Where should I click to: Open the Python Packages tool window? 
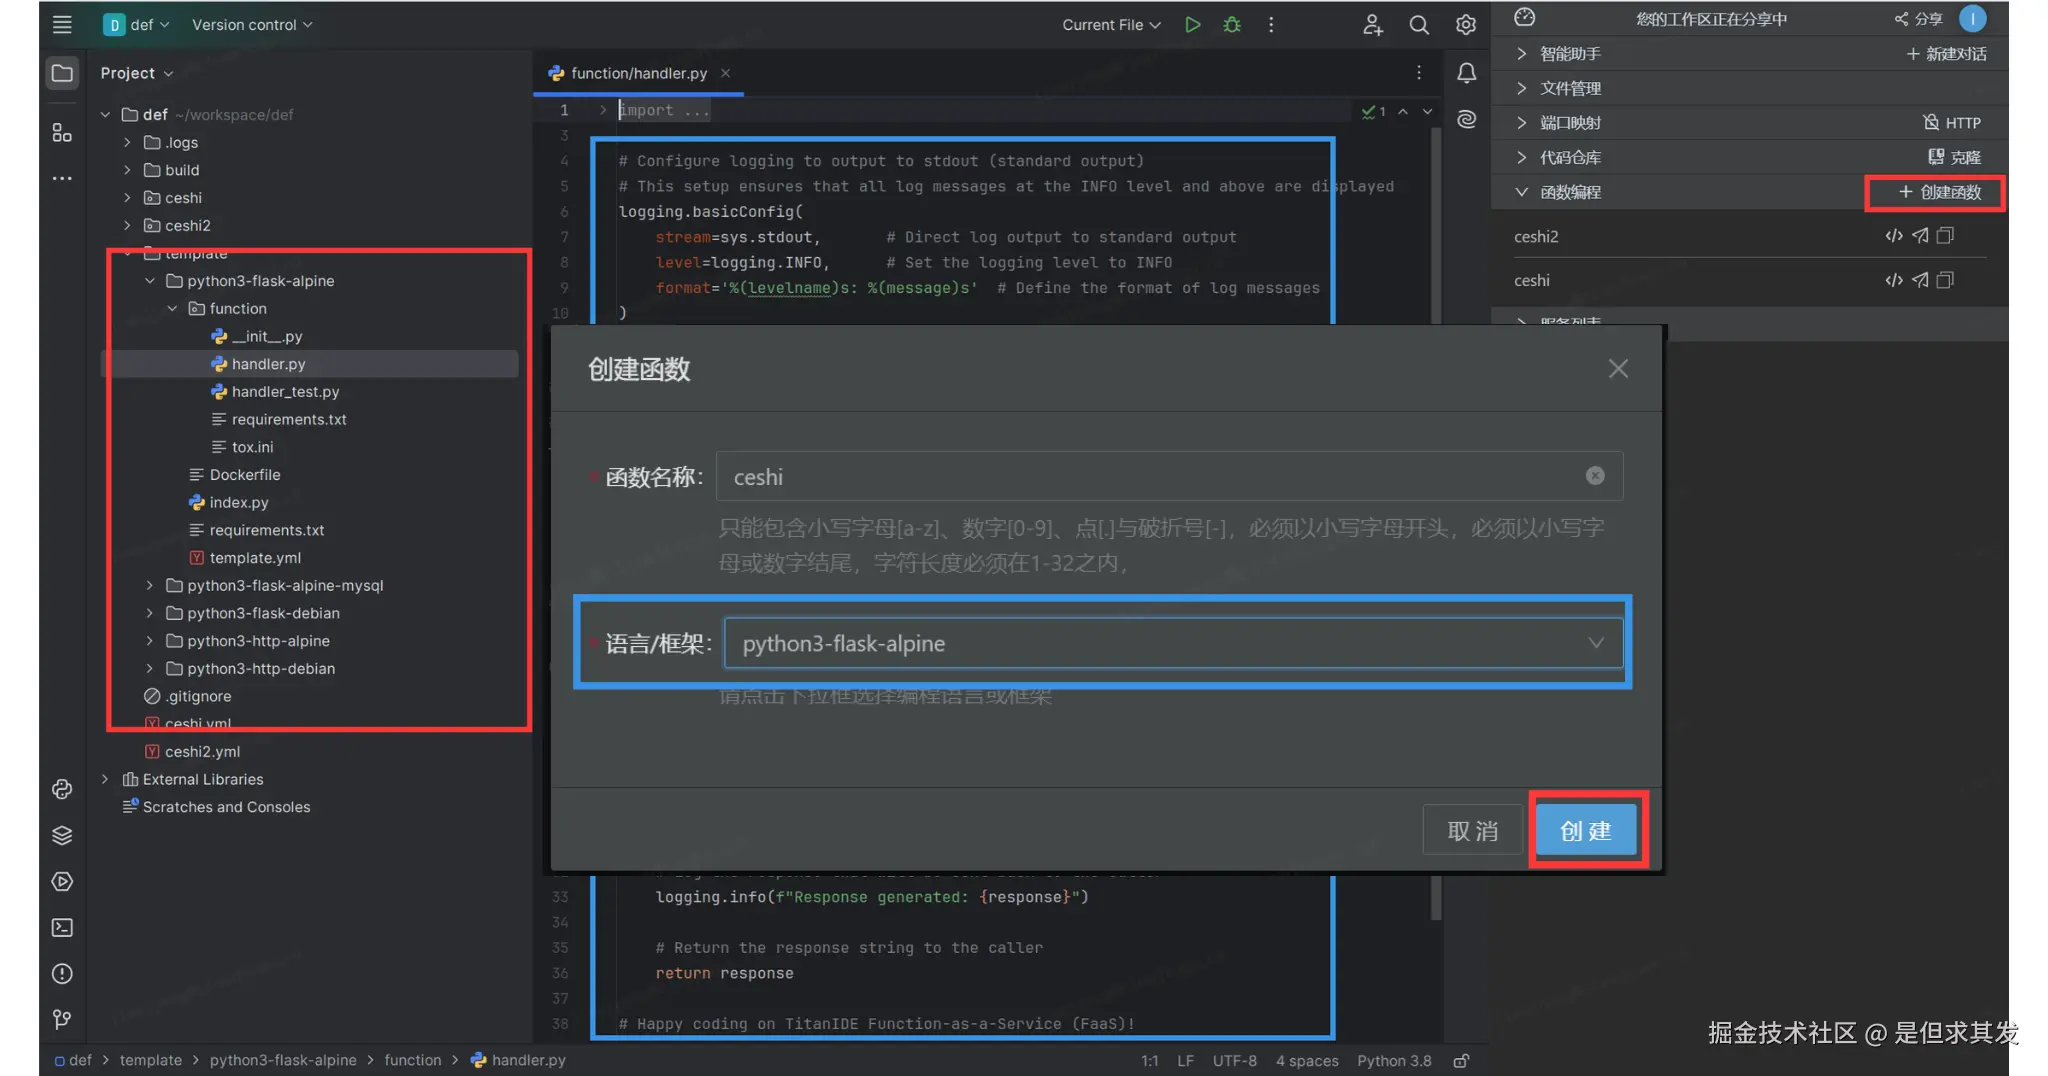pyautogui.click(x=62, y=789)
